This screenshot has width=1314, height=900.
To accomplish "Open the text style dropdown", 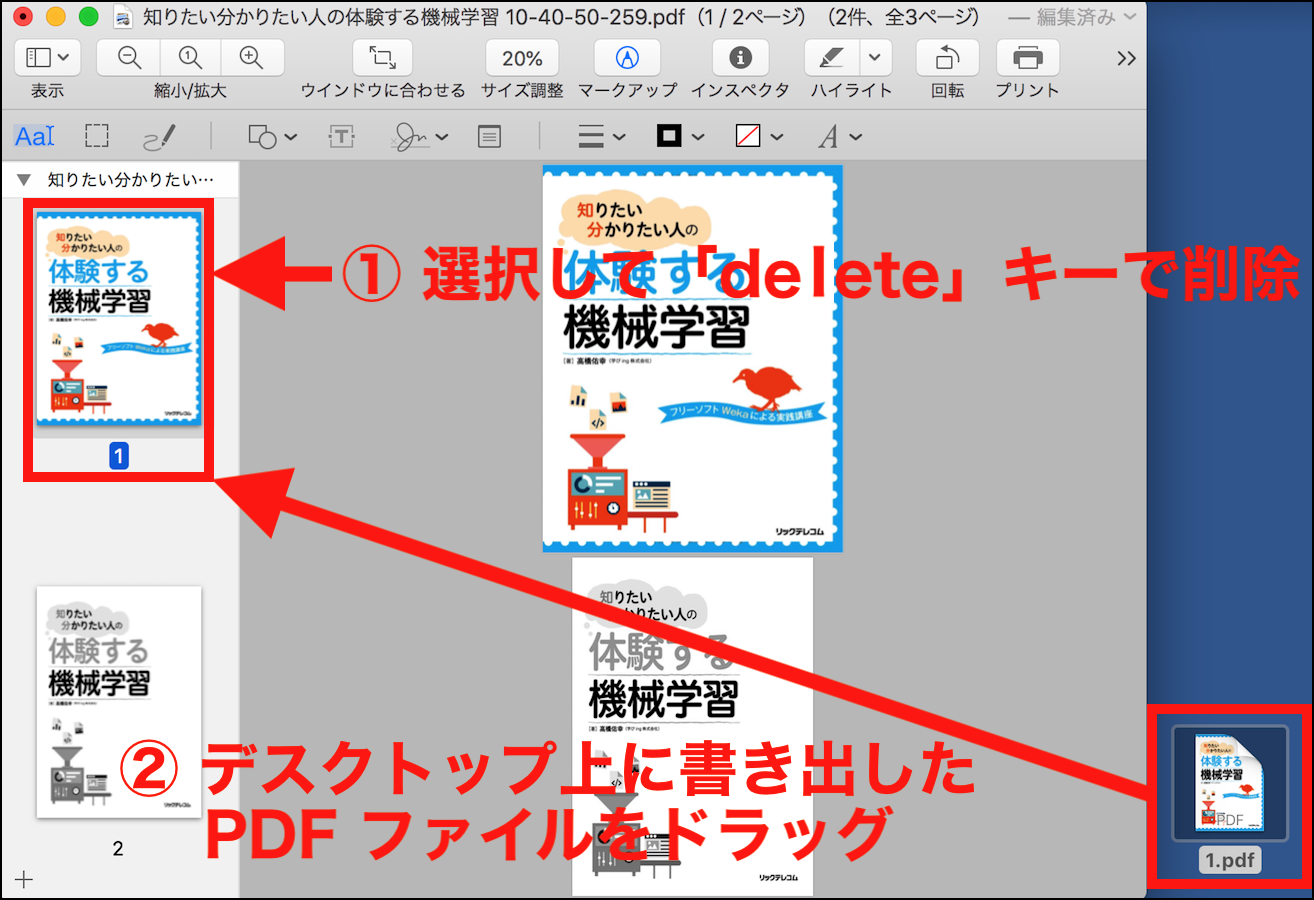I will click(840, 136).
